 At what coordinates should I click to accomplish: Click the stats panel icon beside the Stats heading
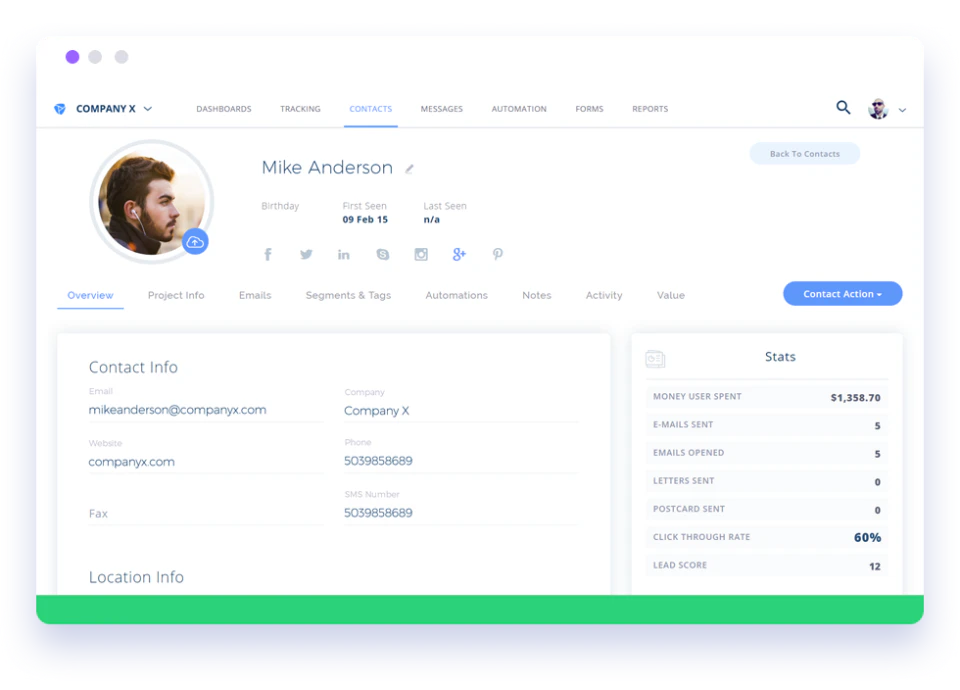656,358
